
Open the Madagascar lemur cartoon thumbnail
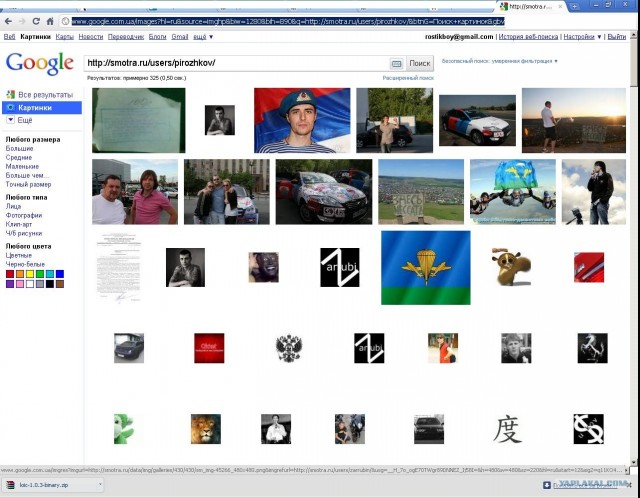click(511, 267)
